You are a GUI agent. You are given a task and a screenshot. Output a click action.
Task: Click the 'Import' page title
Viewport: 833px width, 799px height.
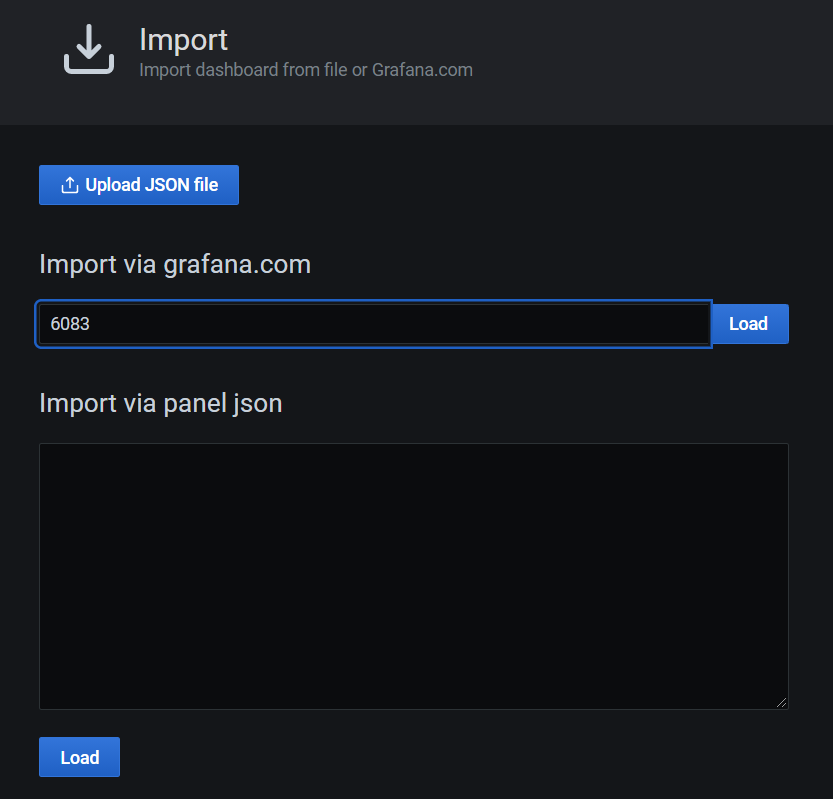click(x=183, y=40)
